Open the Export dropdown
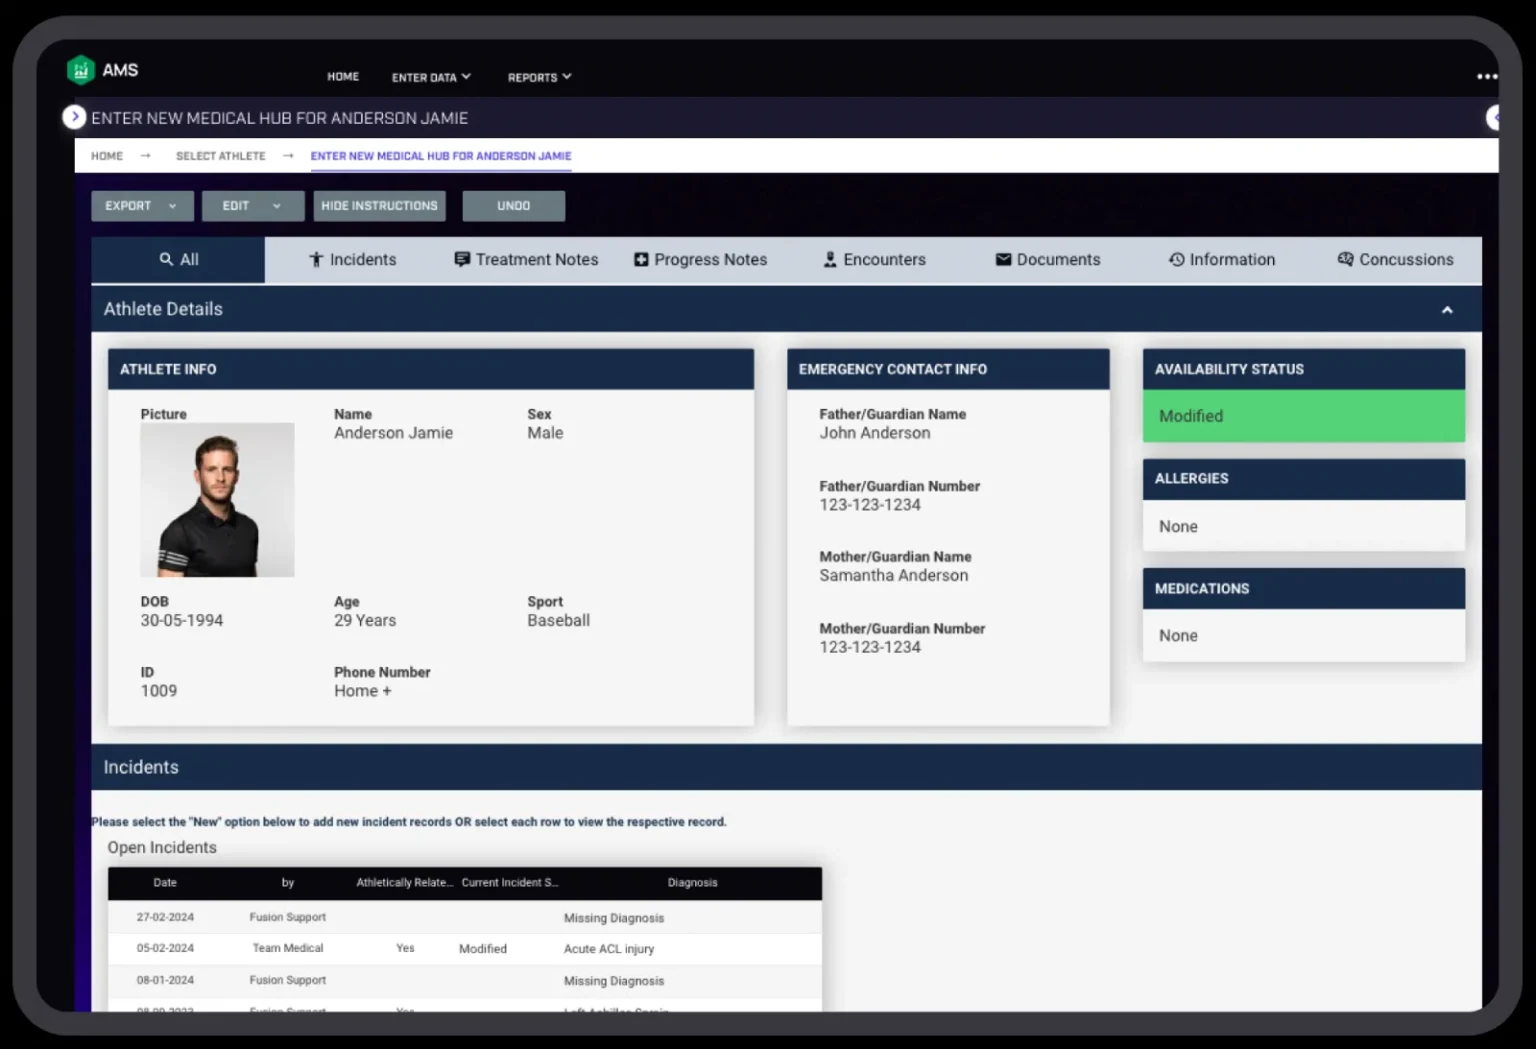Viewport: 1536px width, 1049px height. point(141,205)
